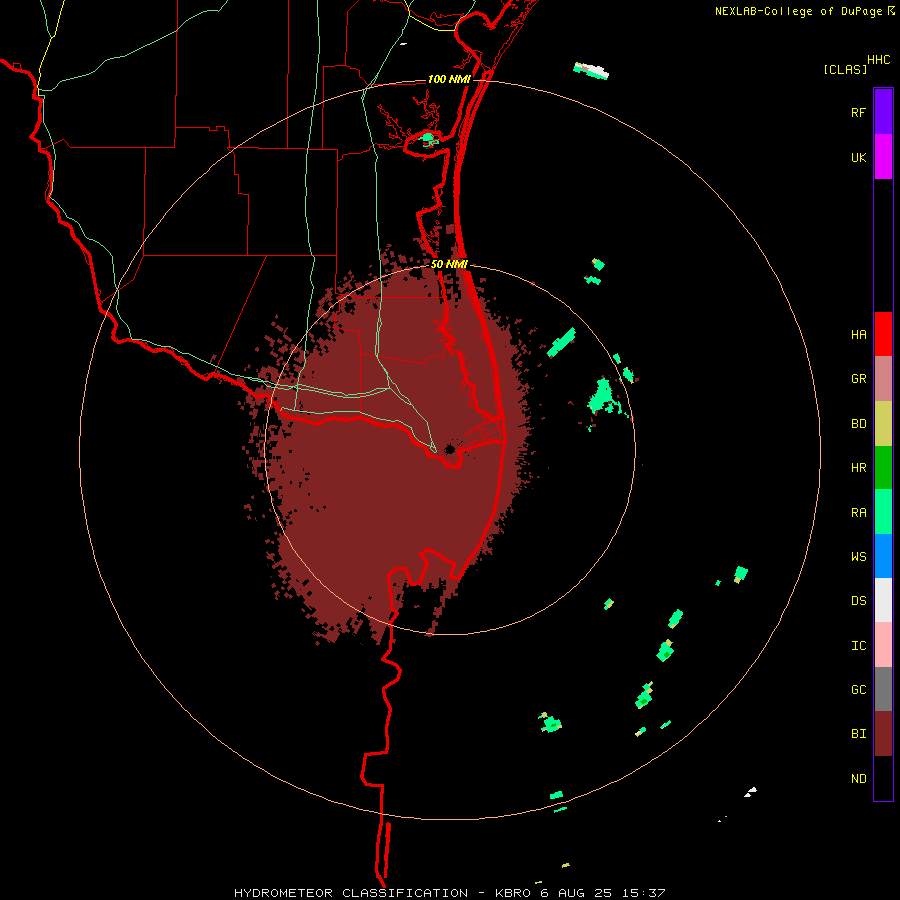The height and width of the screenshot is (900, 900).
Task: Click the 'RF' legend label text
Action: click(858, 113)
